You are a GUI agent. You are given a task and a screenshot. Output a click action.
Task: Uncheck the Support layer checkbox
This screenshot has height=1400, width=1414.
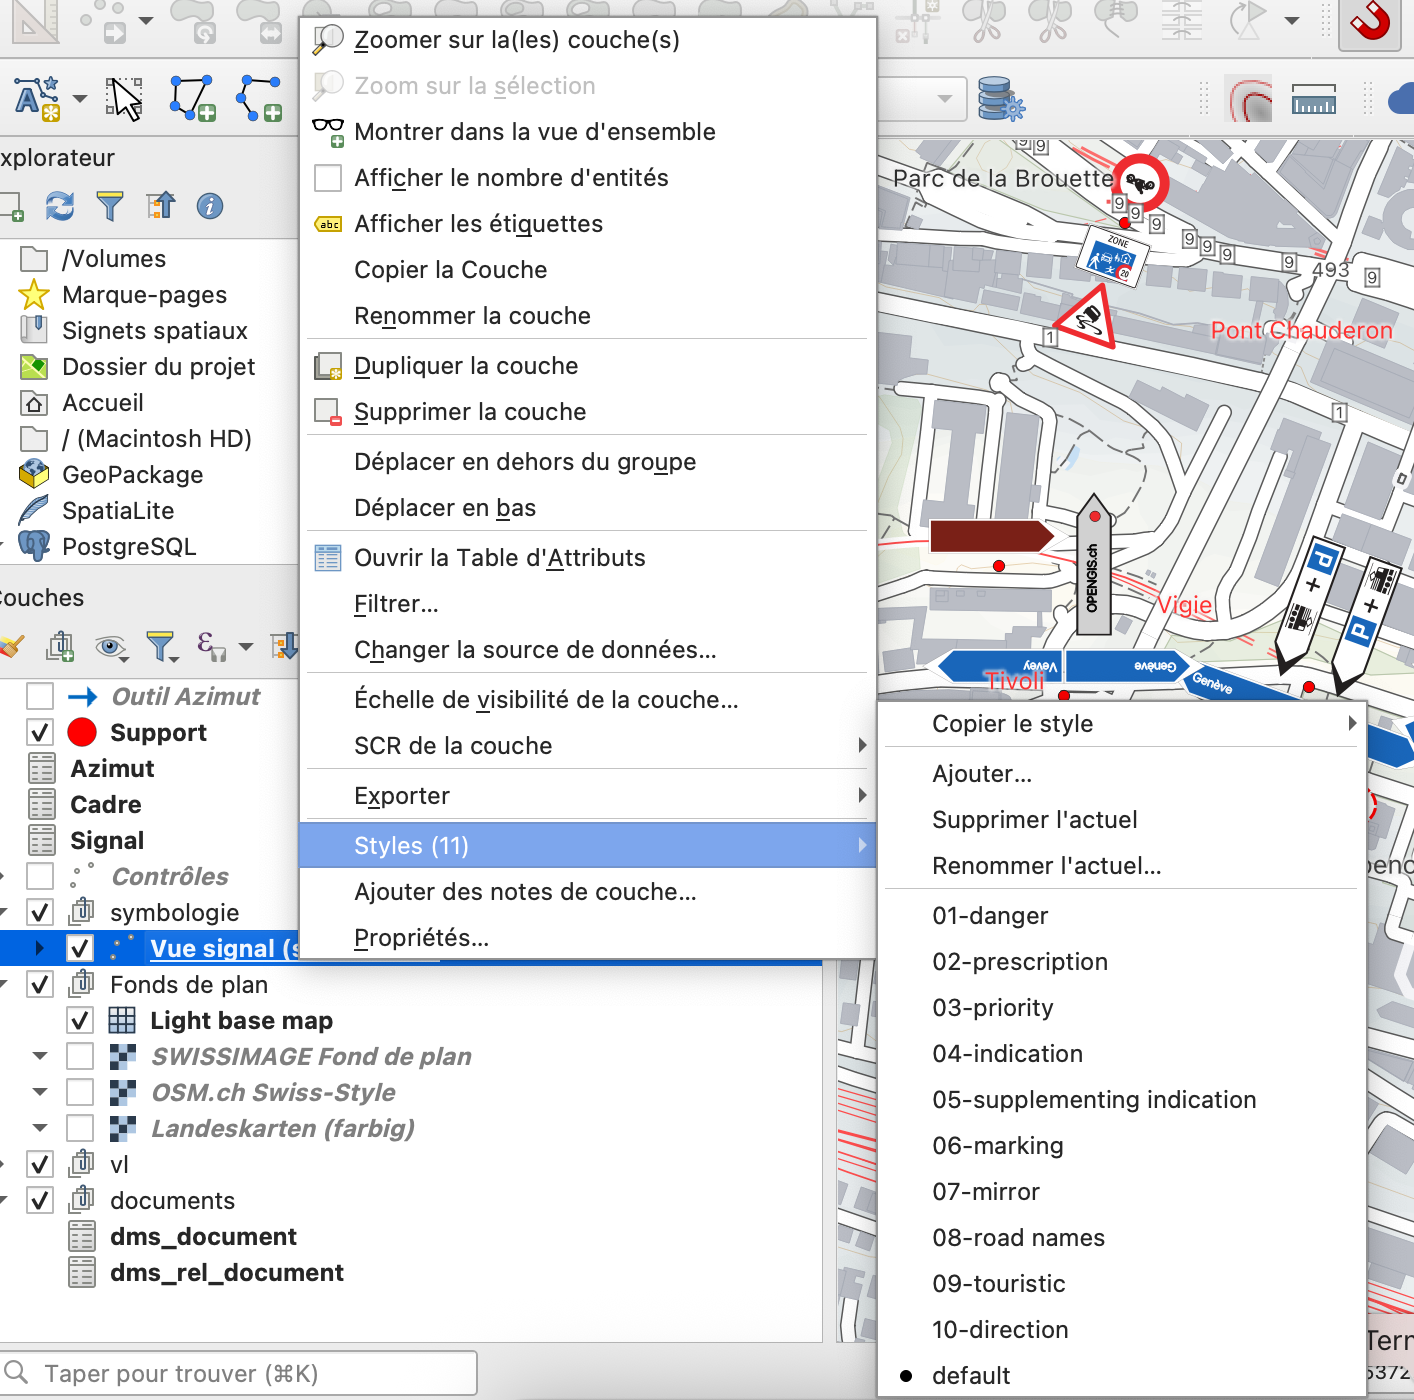click(x=40, y=733)
